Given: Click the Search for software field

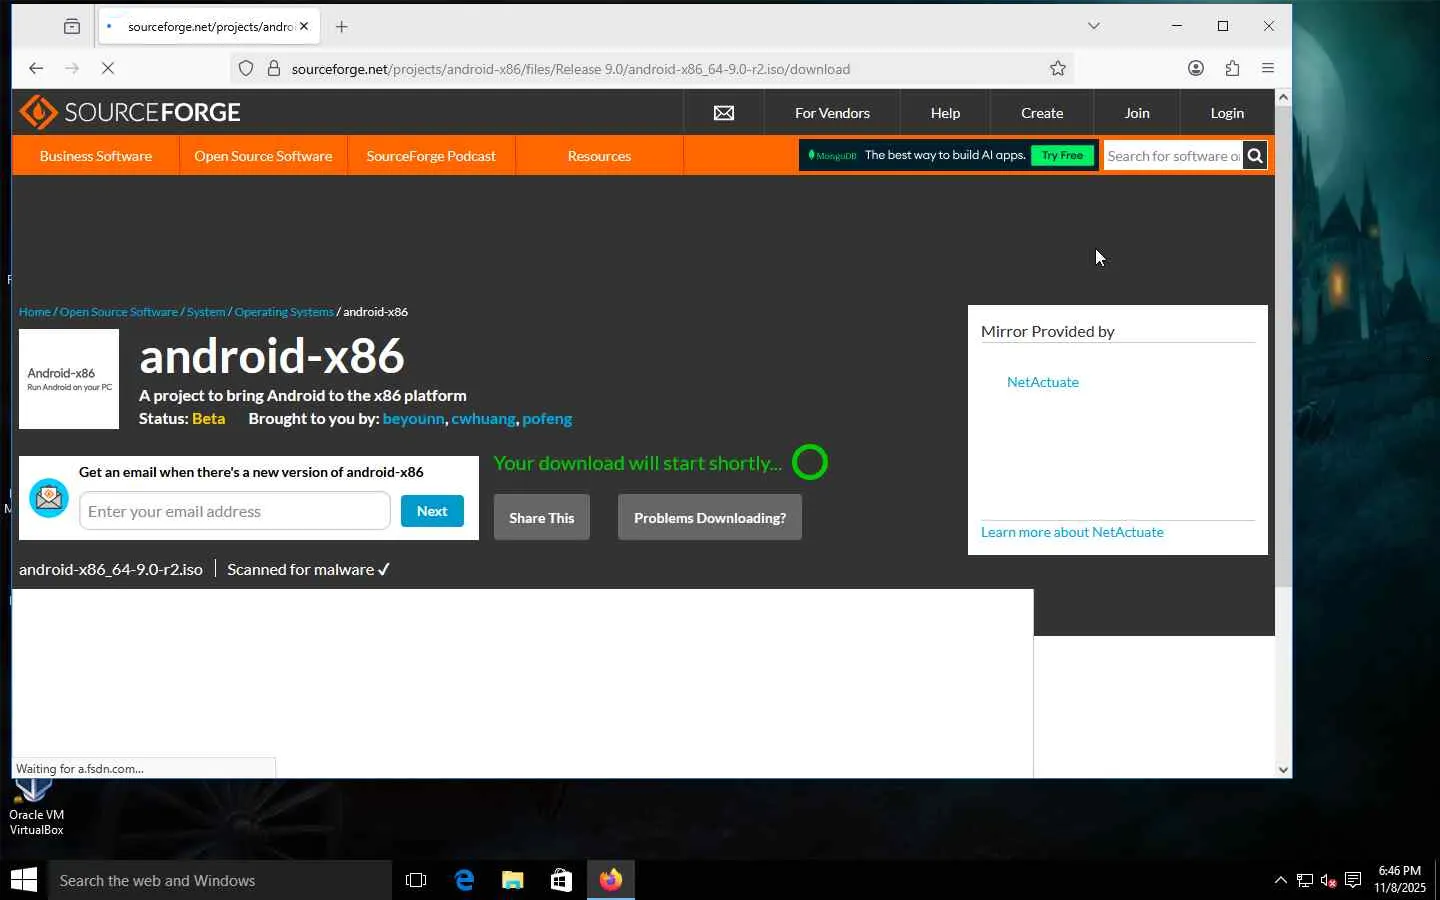Looking at the screenshot, I should coord(1172,156).
